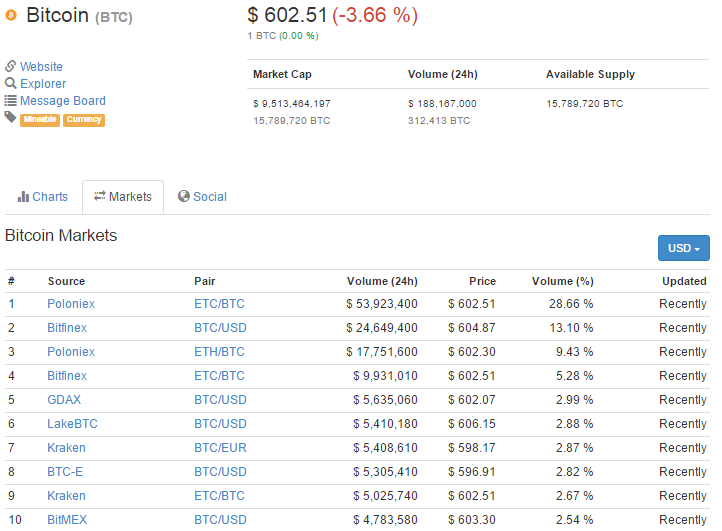Open the BTC/USD pair for BTC-E
This screenshot has height=531, width=722.
point(220,472)
